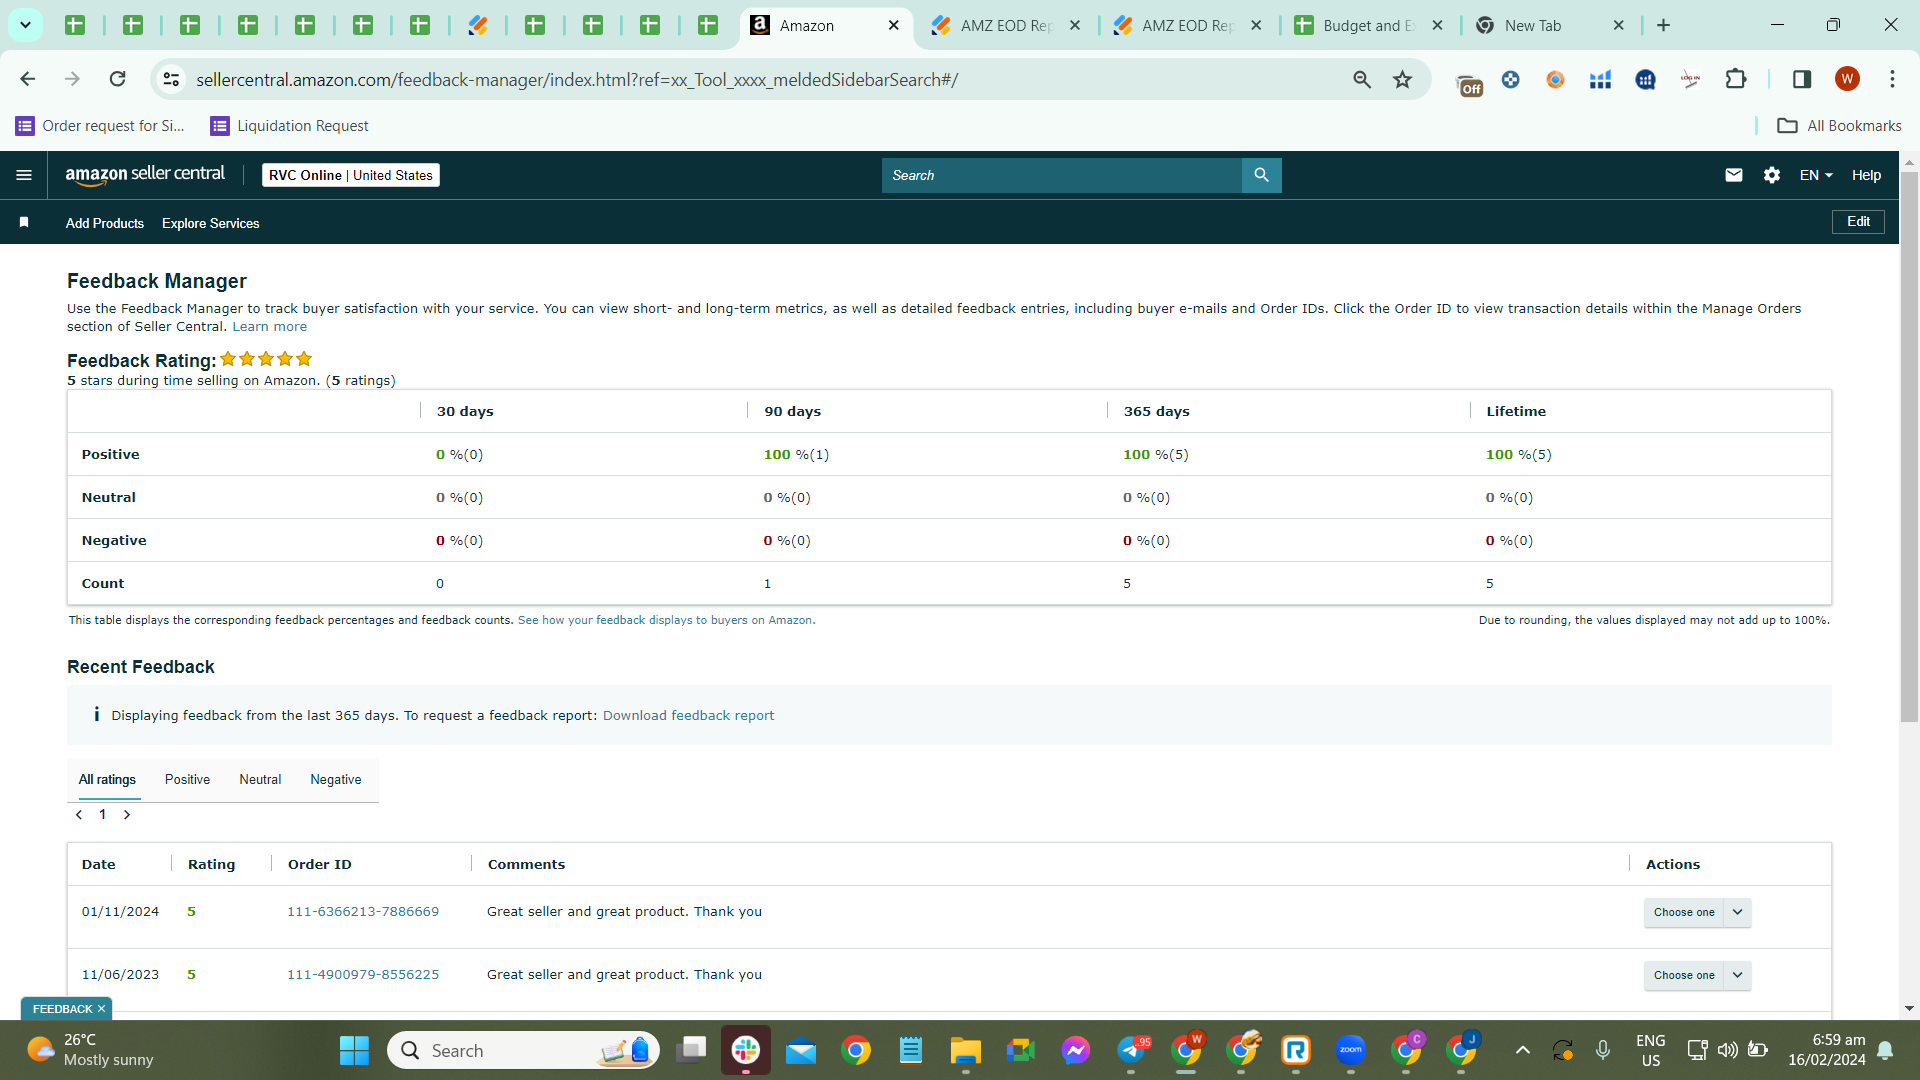Viewport: 1920px width, 1080px height.
Task: Open Telegram from the taskbar
Action: pos(1131,1050)
